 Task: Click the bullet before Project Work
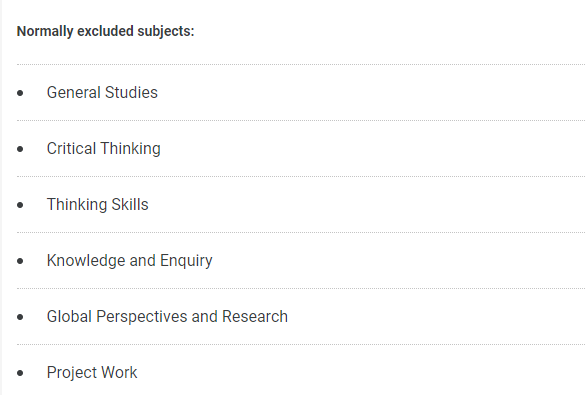pos(20,373)
